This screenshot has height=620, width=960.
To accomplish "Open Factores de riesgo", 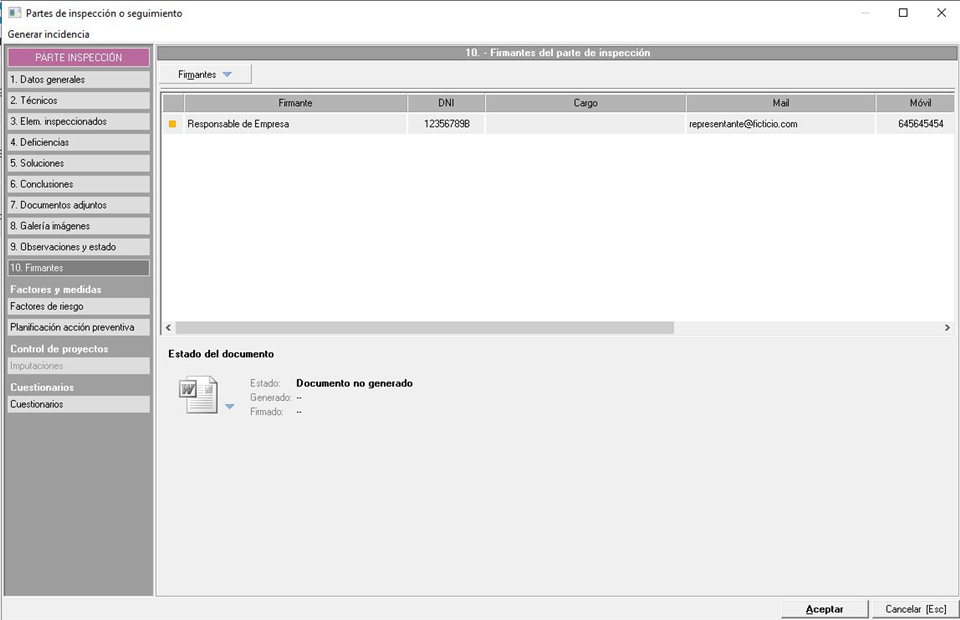I will tap(78, 306).
